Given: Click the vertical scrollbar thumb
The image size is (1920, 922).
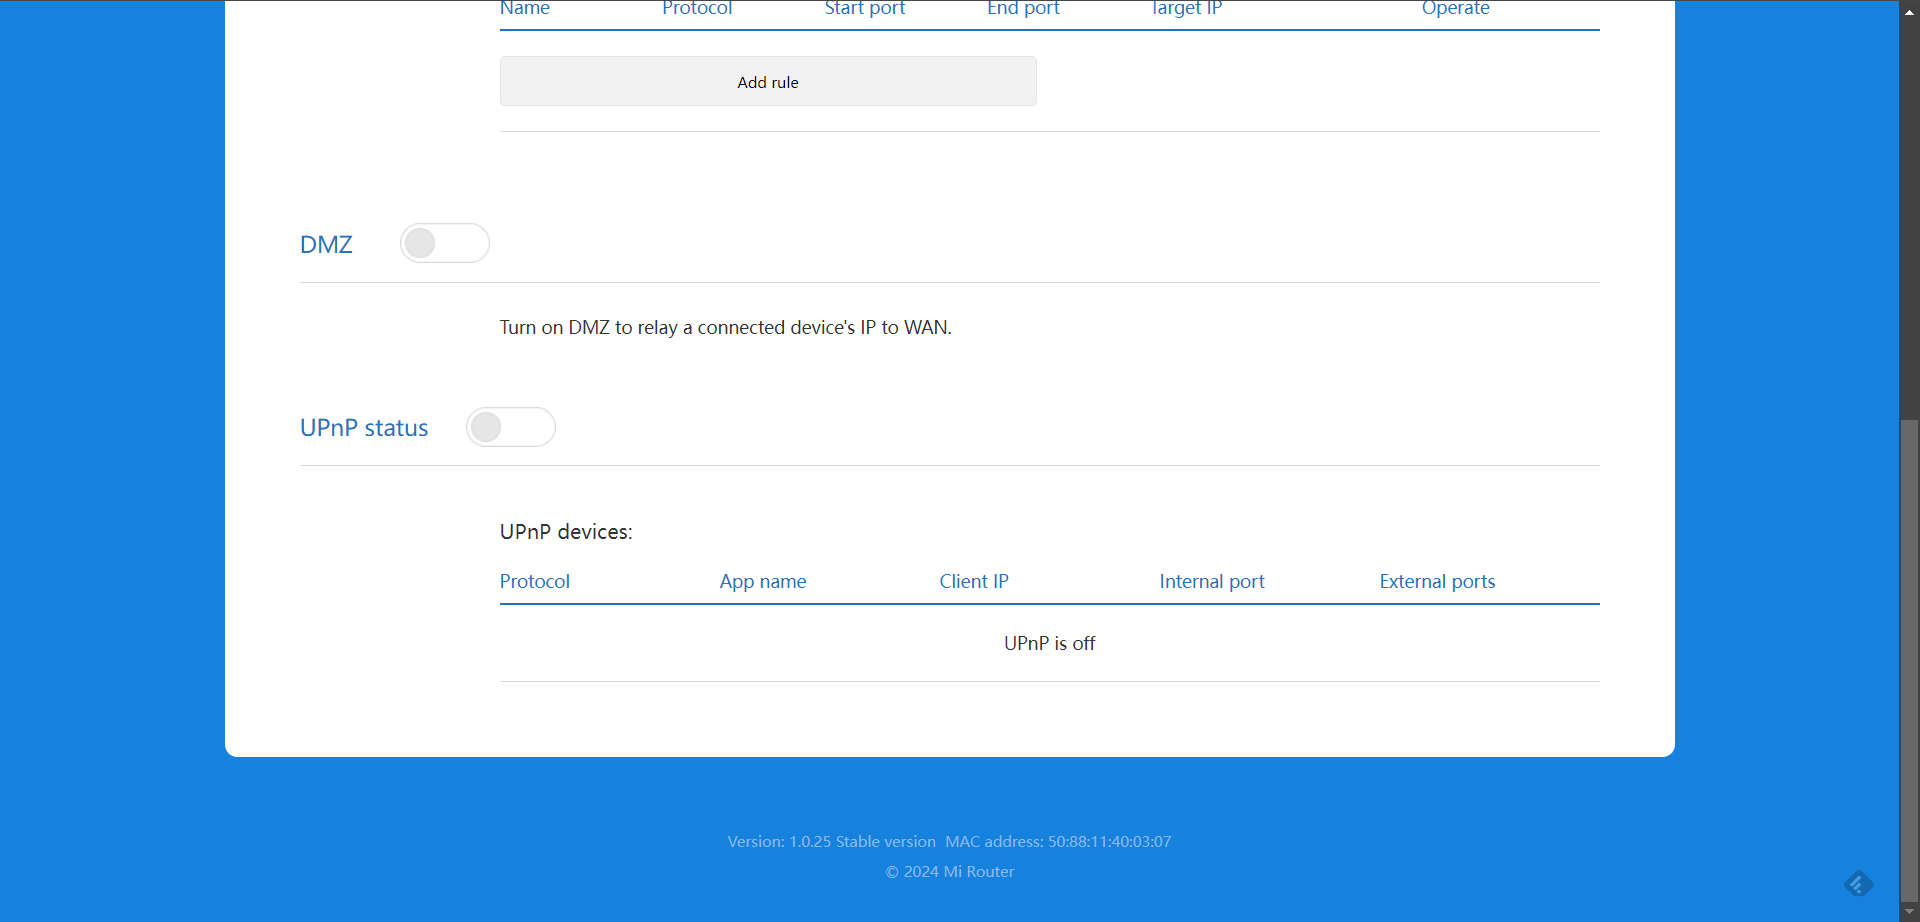Looking at the screenshot, I should 1909,660.
